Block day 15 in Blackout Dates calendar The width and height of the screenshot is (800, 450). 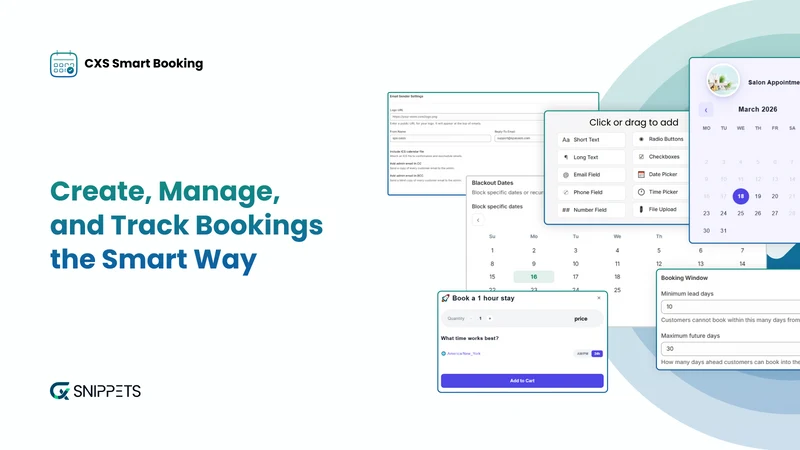tap(492, 277)
